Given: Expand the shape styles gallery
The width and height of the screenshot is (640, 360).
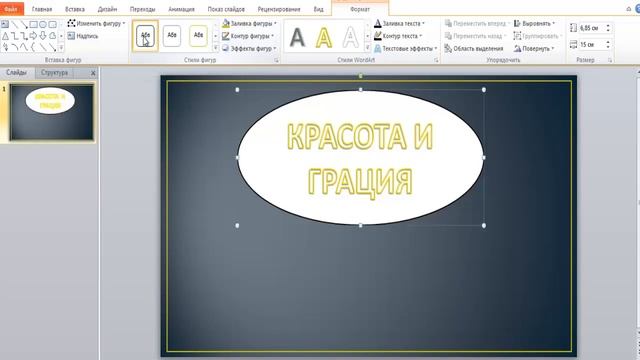Looking at the screenshot, I should 216,48.
